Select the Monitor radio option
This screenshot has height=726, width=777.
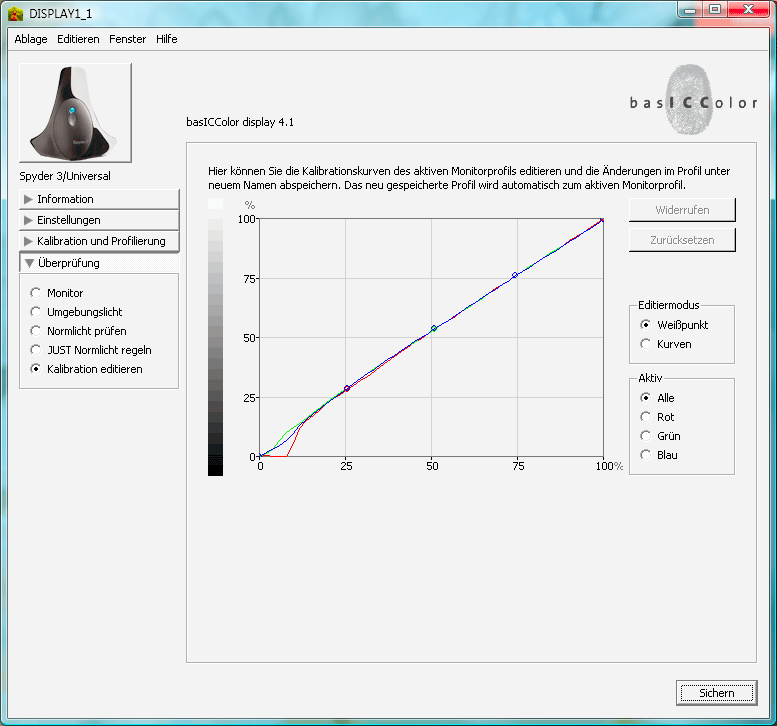[x=37, y=293]
